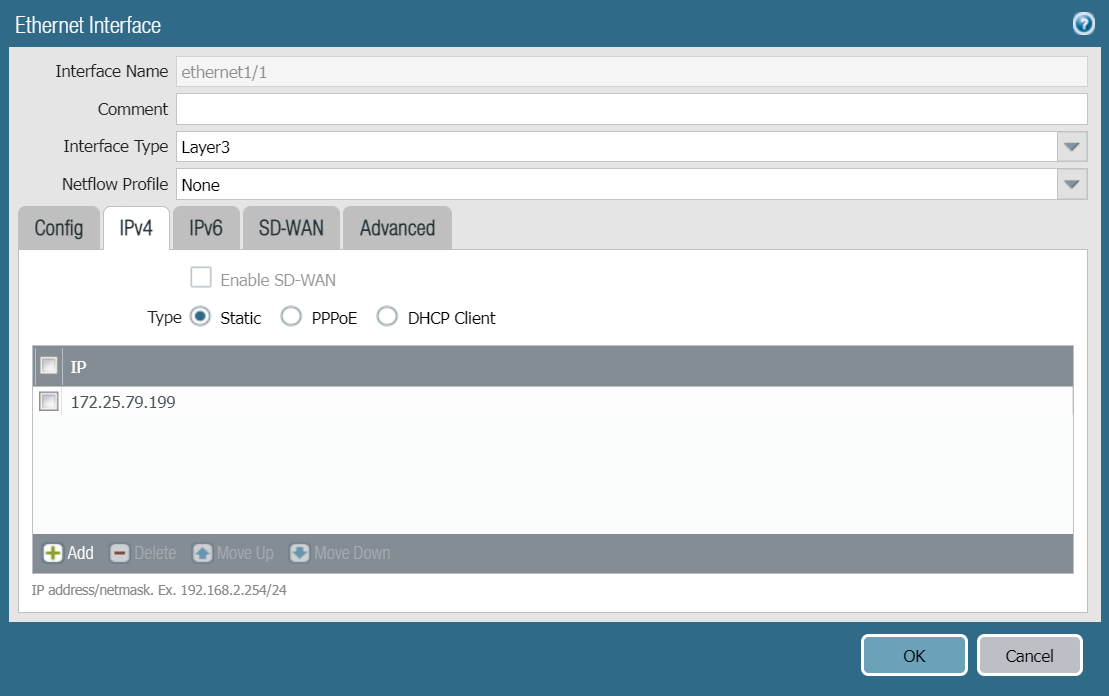Open the IPv6 tab

pos(205,228)
